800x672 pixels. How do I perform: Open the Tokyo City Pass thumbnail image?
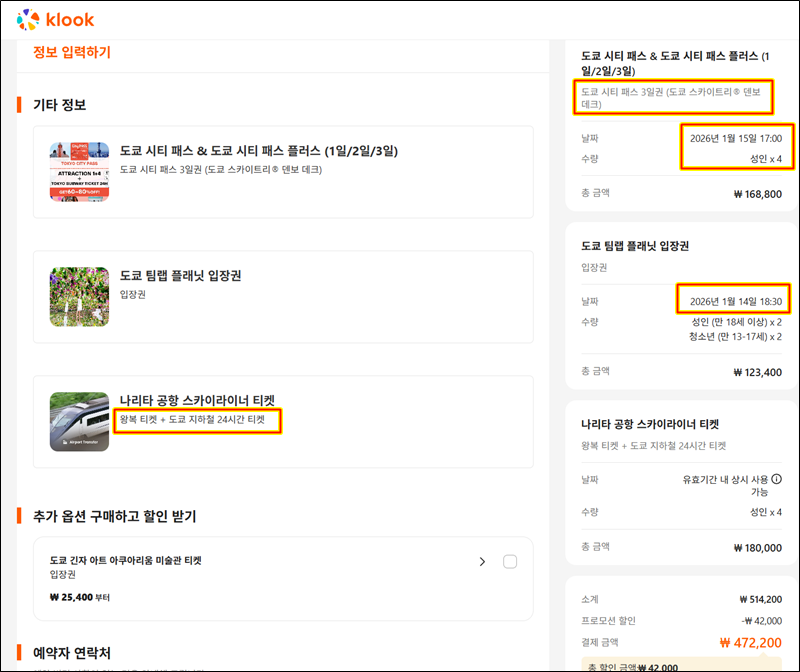coord(79,172)
